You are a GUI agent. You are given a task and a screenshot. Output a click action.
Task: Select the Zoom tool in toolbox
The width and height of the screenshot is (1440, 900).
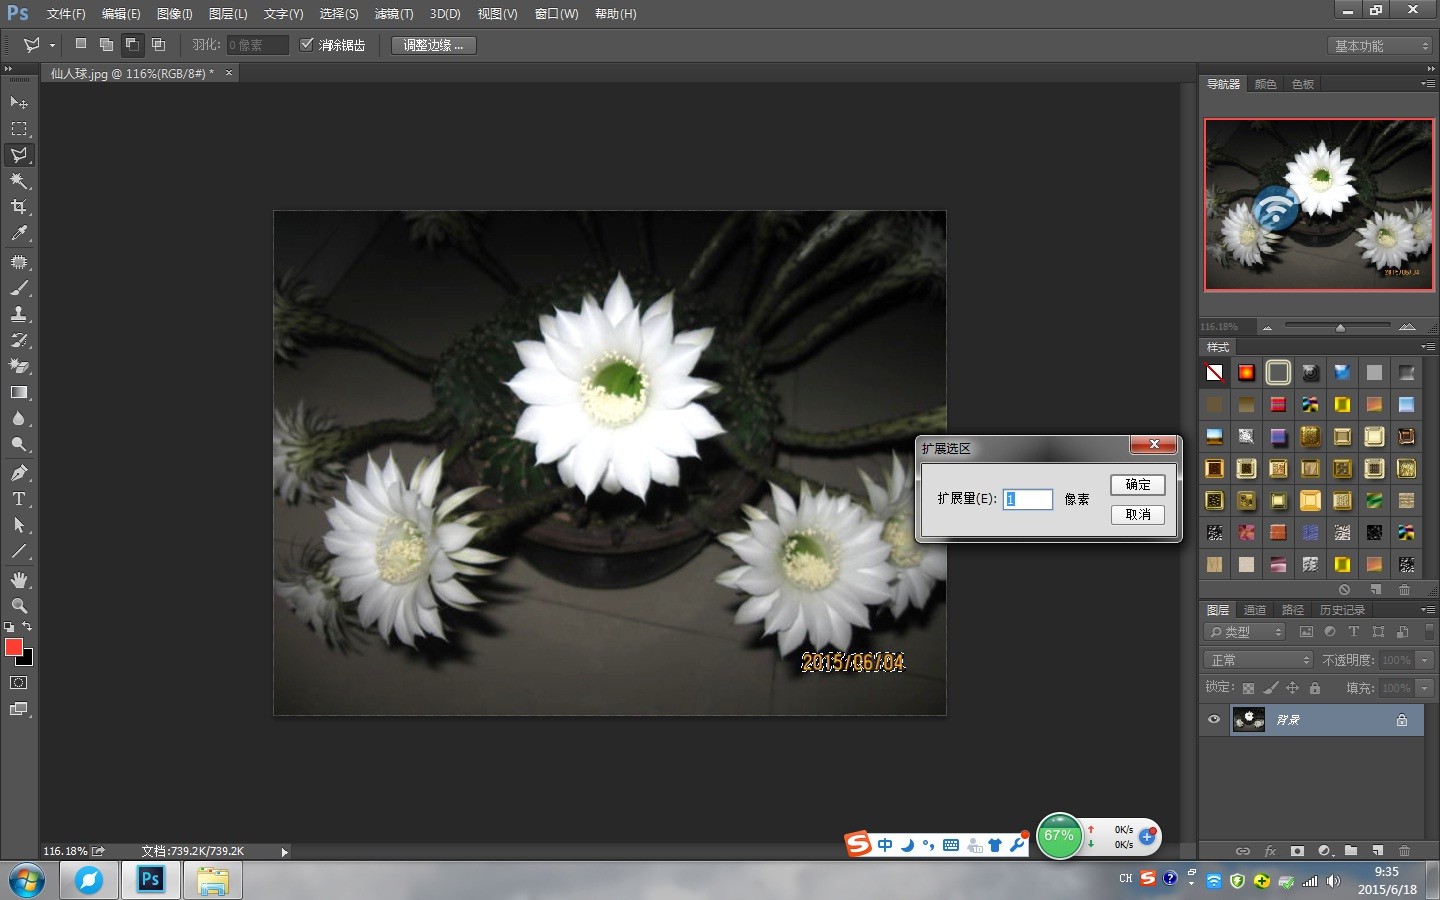19,606
